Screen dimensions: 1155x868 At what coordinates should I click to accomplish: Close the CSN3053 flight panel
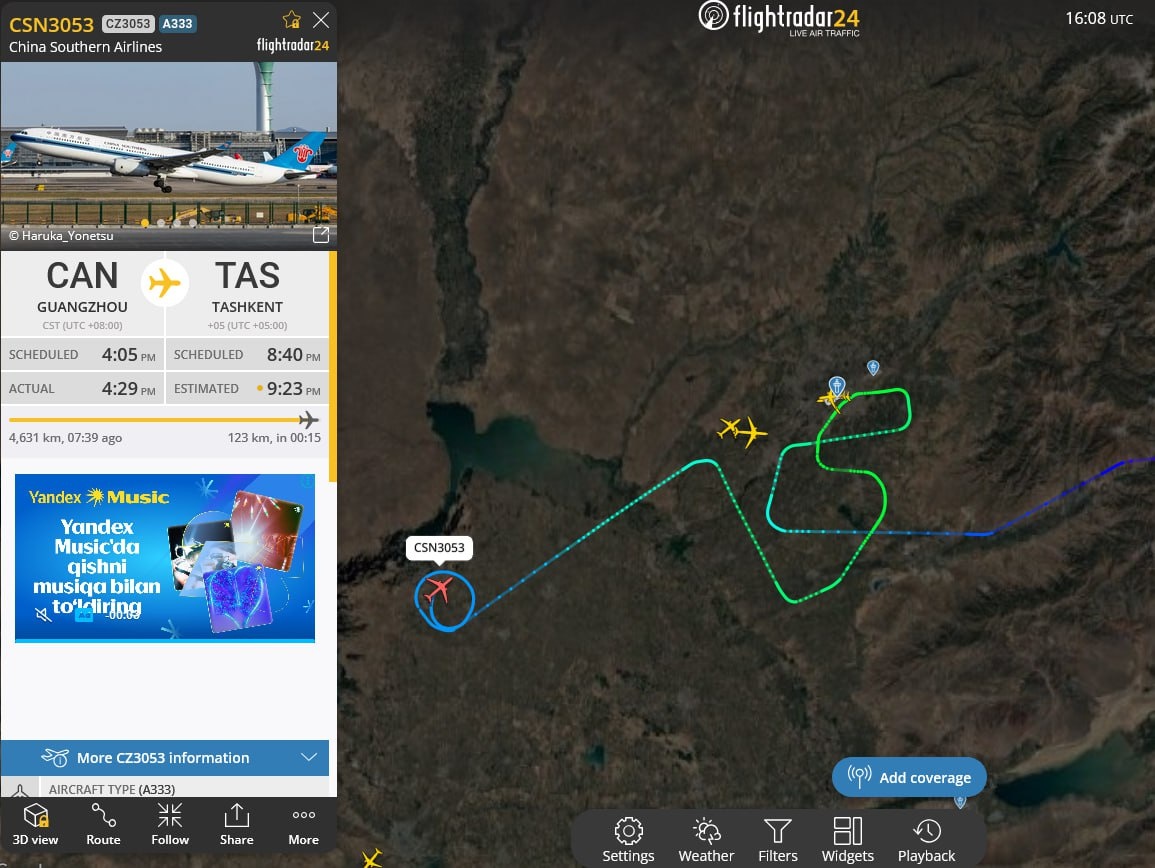pos(321,20)
